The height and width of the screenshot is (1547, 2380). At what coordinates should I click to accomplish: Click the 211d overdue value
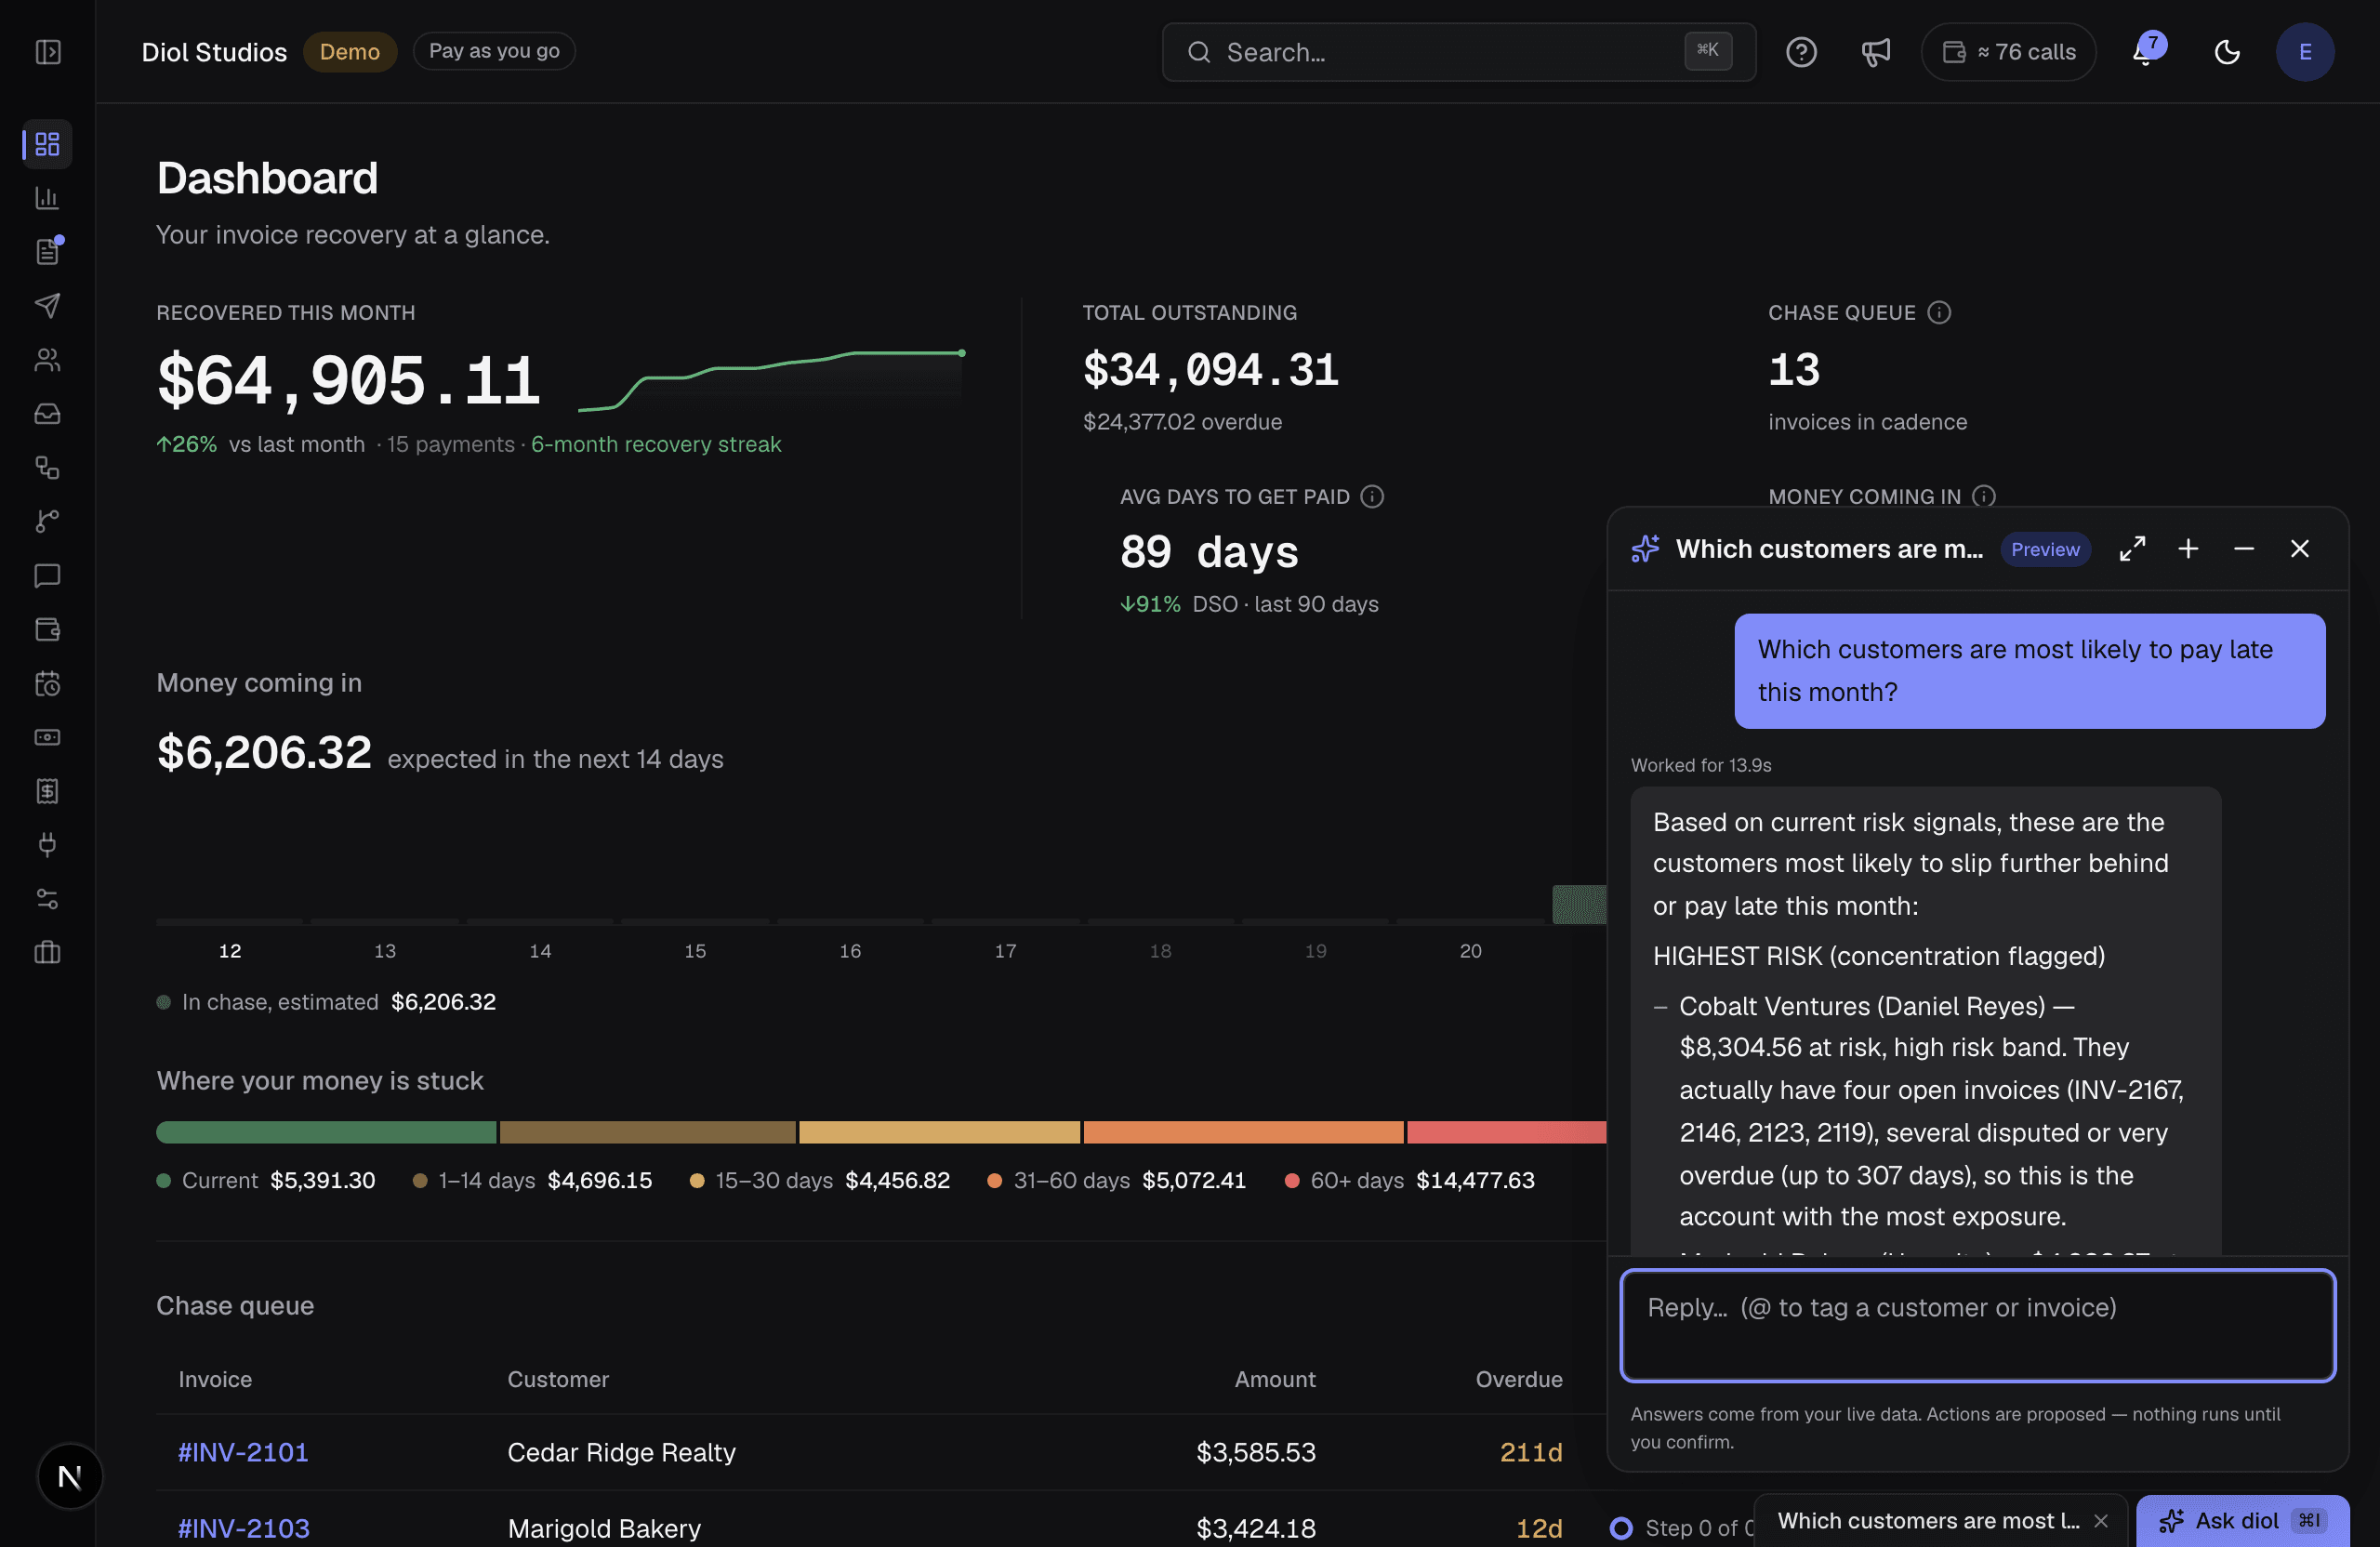tap(1531, 1452)
